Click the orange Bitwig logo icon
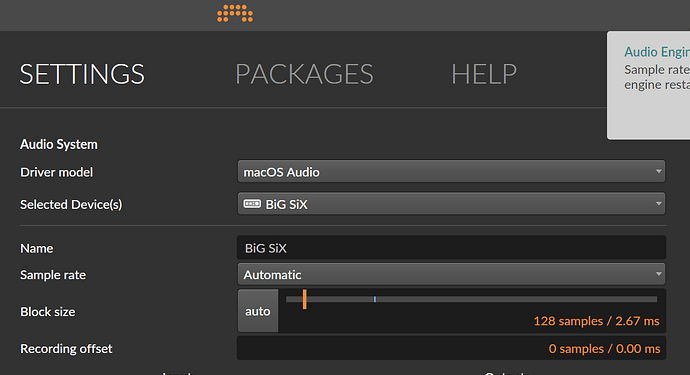Image resolution: width=690 pixels, height=375 pixels. pos(235,13)
